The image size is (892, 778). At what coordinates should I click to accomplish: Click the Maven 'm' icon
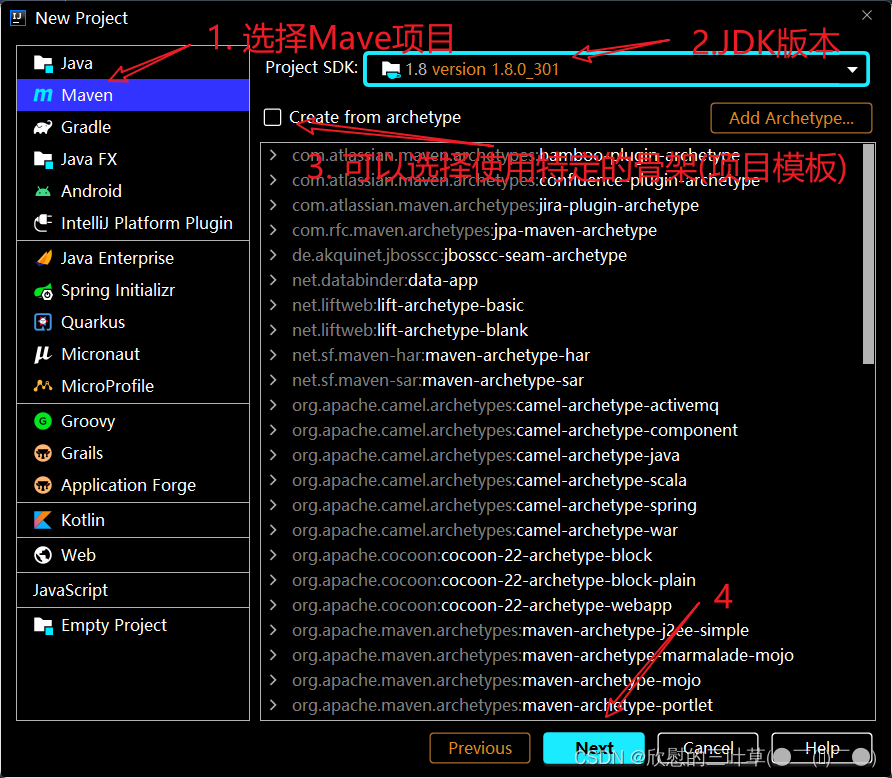tap(43, 95)
